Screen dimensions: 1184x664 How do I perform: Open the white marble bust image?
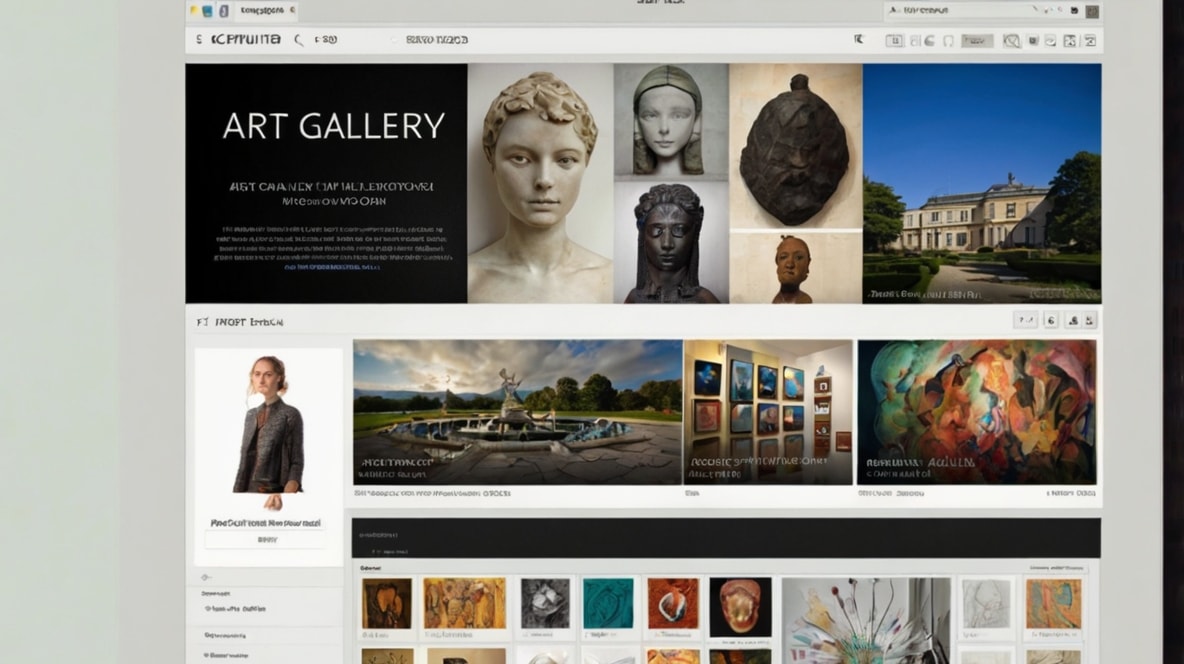(541, 183)
